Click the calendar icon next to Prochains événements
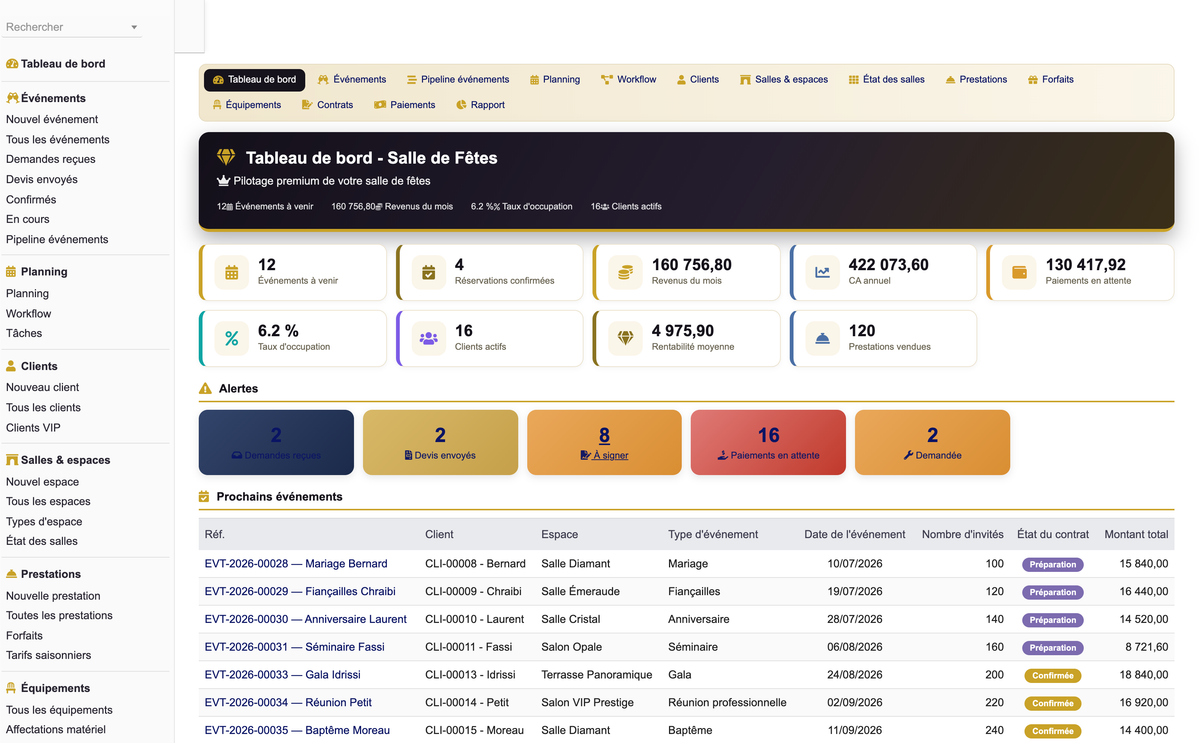The width and height of the screenshot is (1200, 743). (x=204, y=496)
